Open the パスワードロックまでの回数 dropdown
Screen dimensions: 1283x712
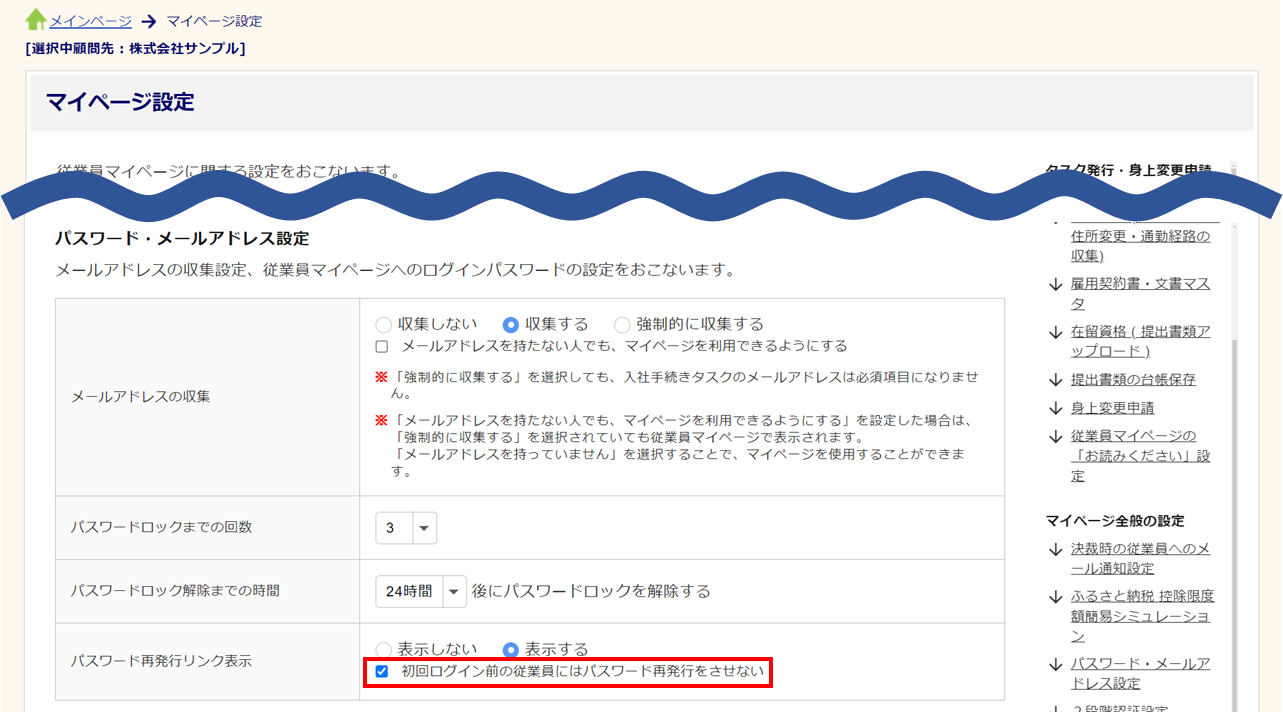point(406,528)
